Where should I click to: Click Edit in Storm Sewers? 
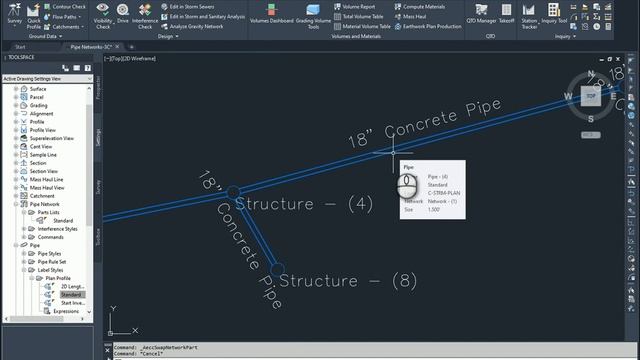coord(188,7)
